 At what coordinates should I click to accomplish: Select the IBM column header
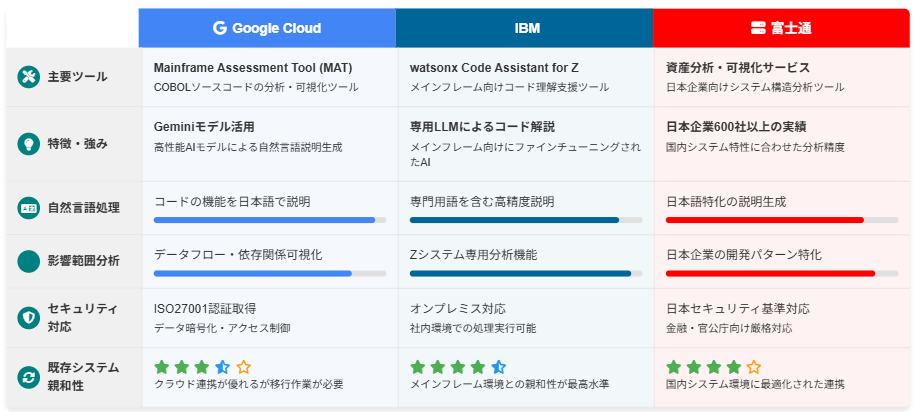coord(525,28)
